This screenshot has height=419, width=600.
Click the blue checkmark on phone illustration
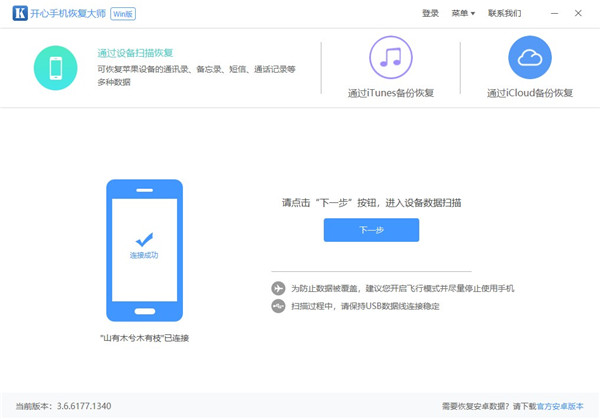click(x=144, y=240)
